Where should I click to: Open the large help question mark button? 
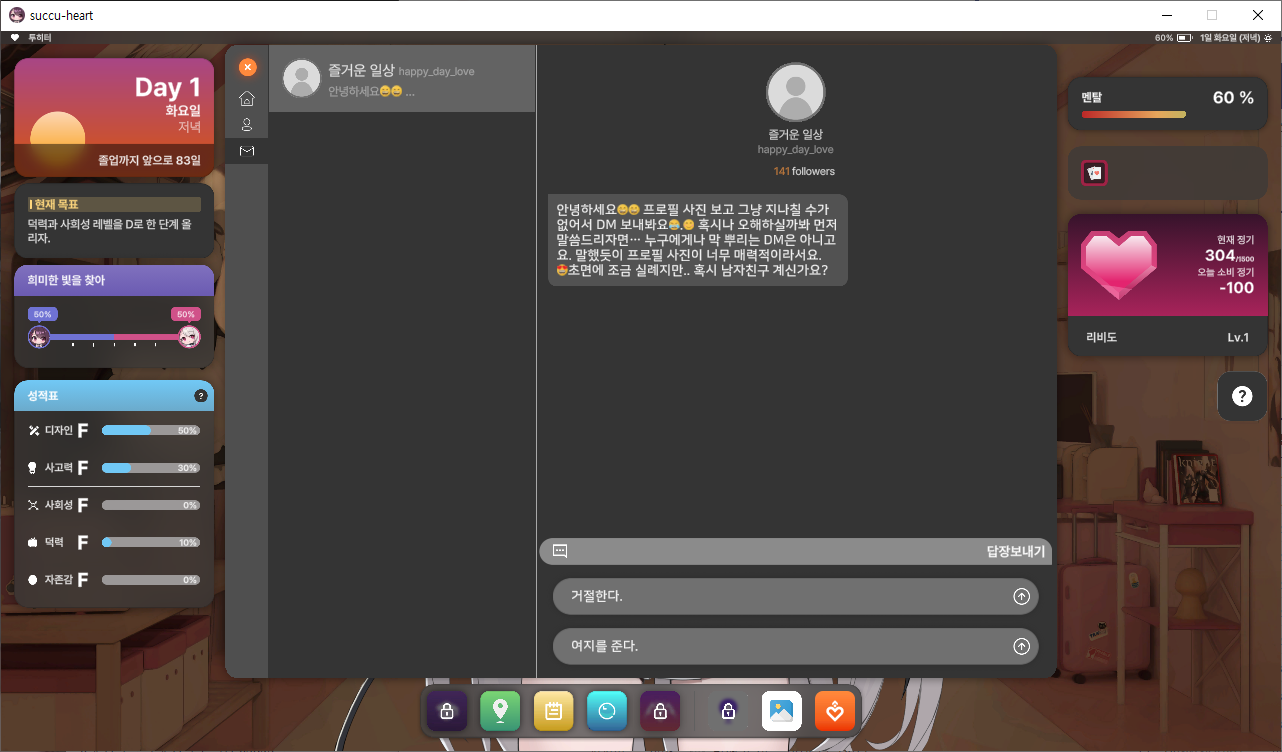point(1242,396)
